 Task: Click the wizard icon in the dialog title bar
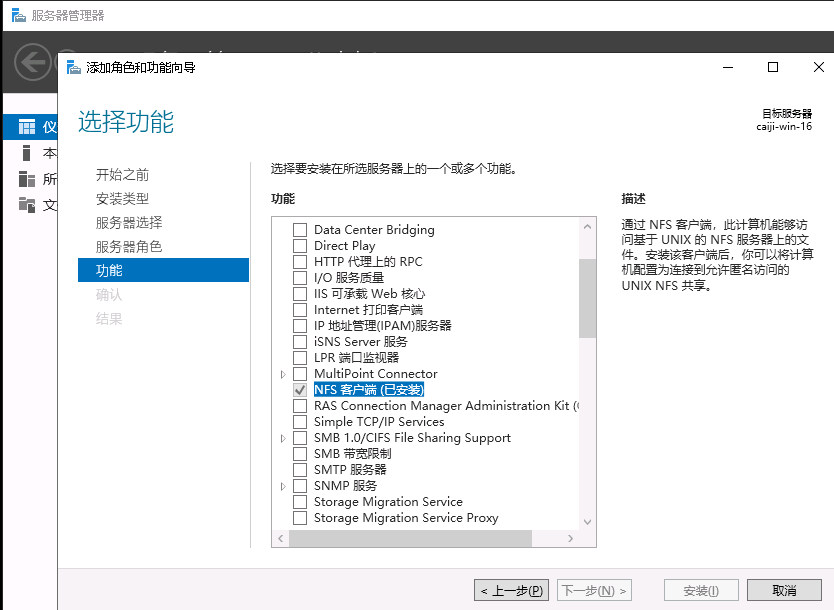[74, 67]
